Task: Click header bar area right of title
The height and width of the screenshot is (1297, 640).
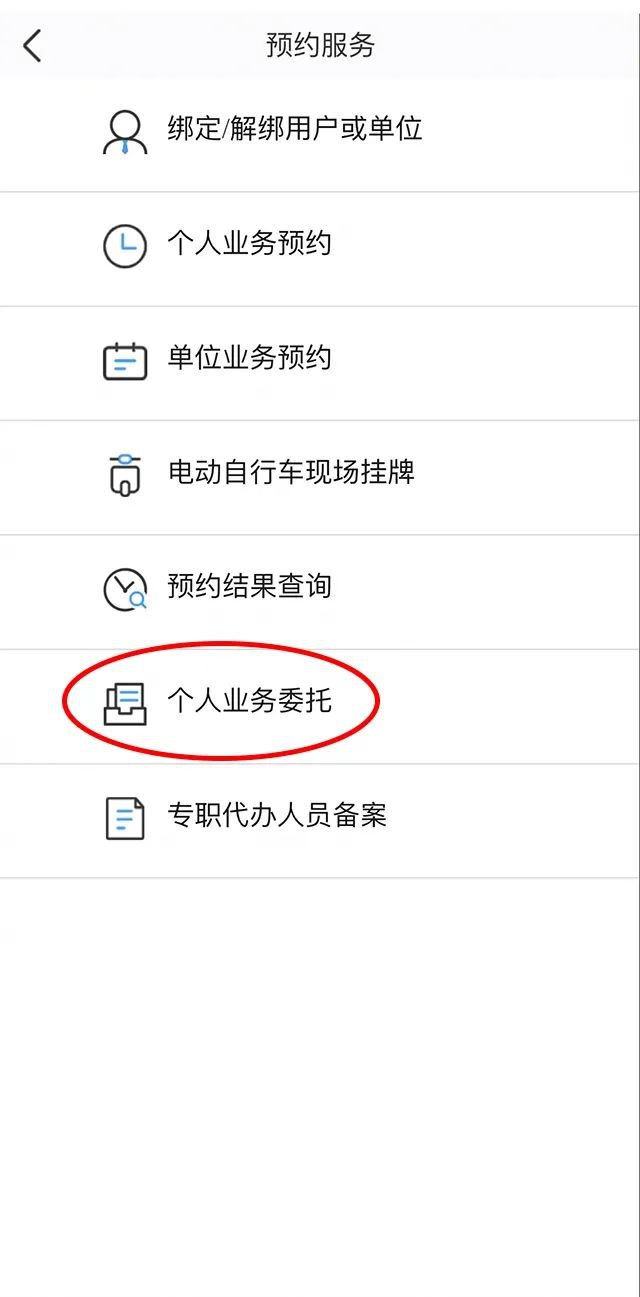Action: click(x=508, y=45)
